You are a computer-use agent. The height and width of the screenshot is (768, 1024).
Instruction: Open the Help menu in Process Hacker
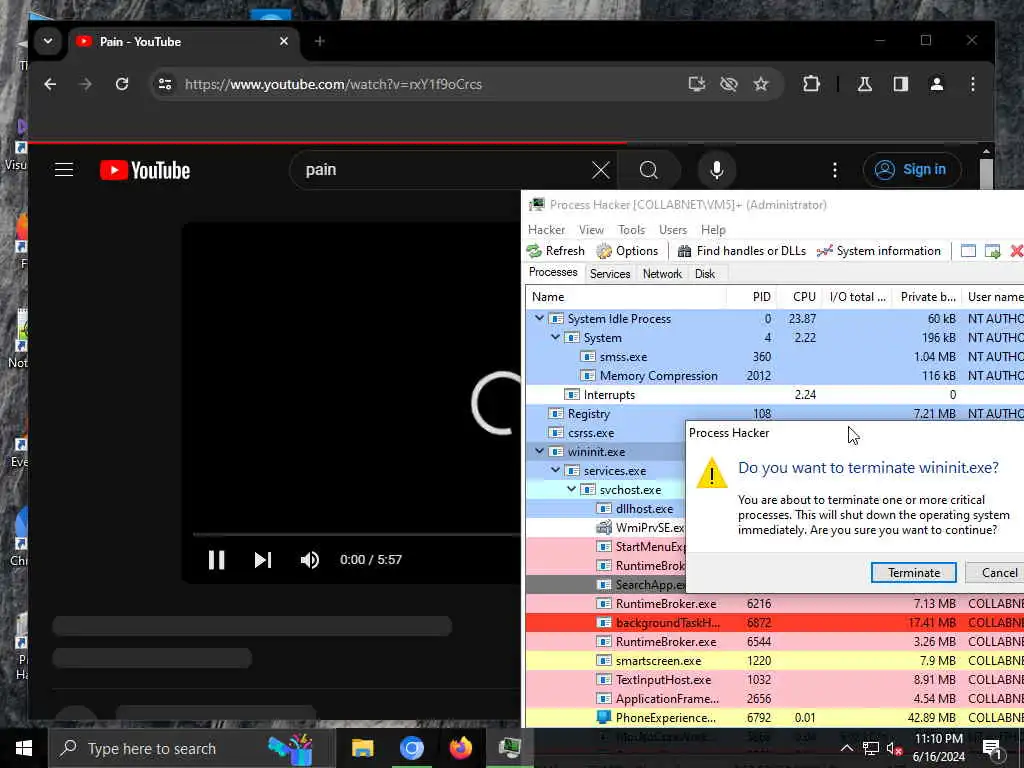coord(713,230)
